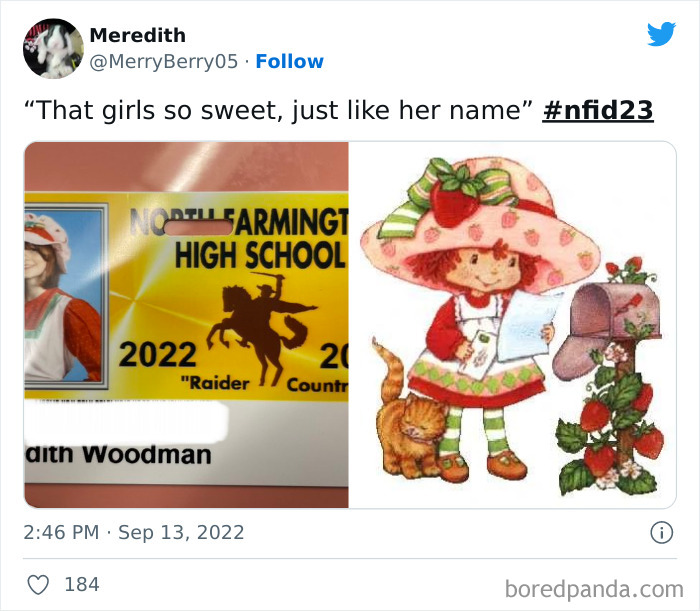Image resolution: width=700 pixels, height=611 pixels.
Task: Open the Strawberry Shortcake illustration image
Action: point(512,324)
